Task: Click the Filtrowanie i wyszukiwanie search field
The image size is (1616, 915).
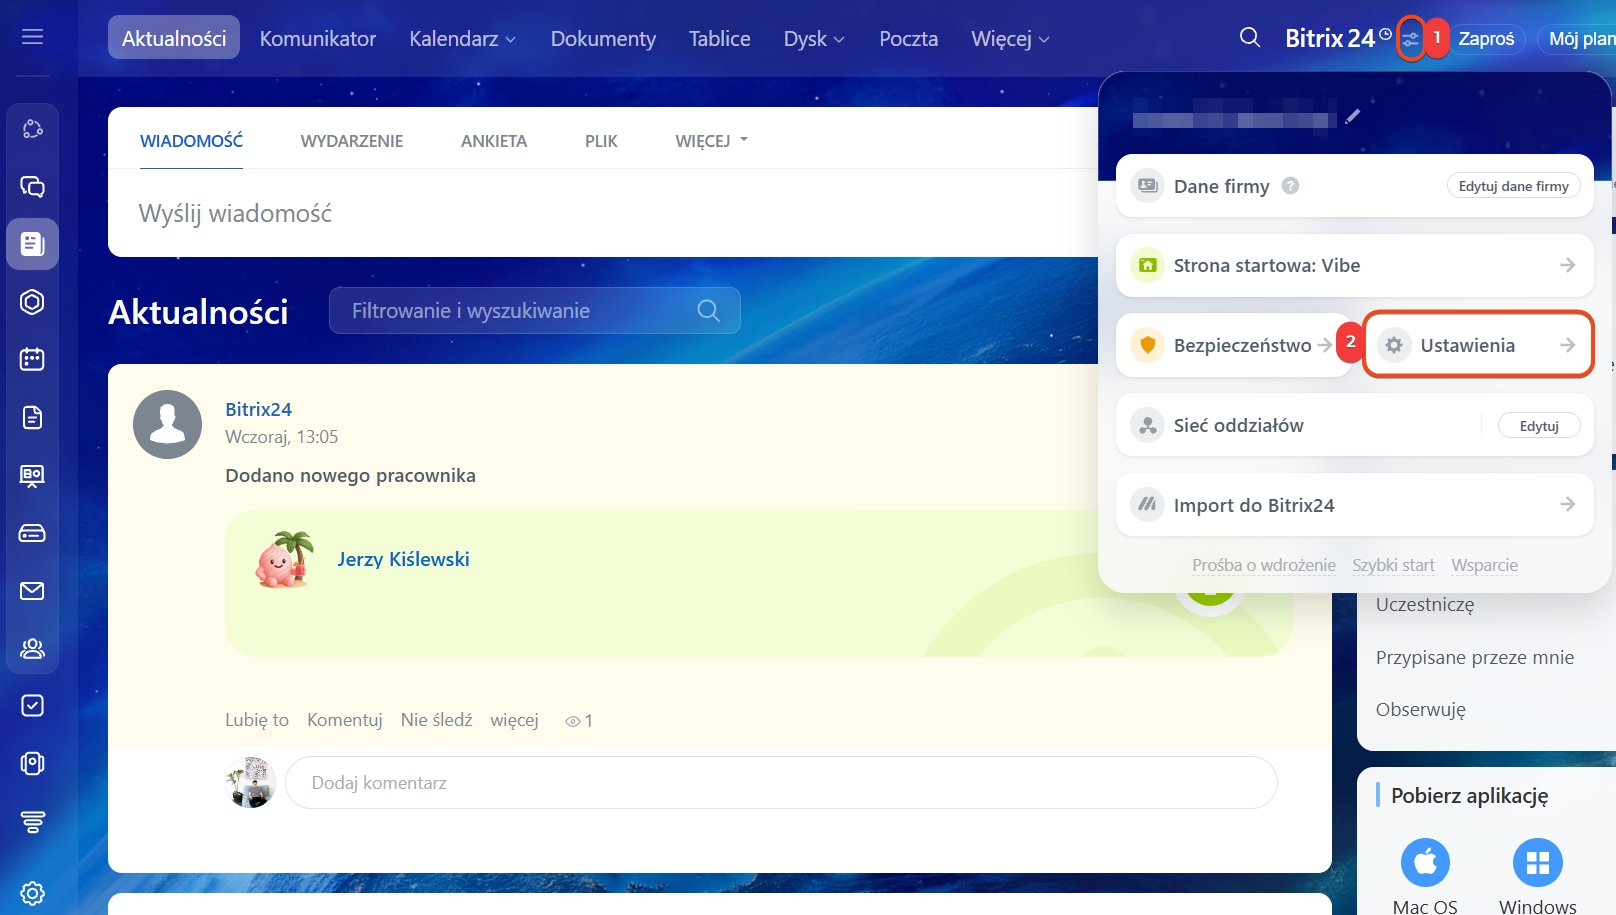Action: pos(520,311)
